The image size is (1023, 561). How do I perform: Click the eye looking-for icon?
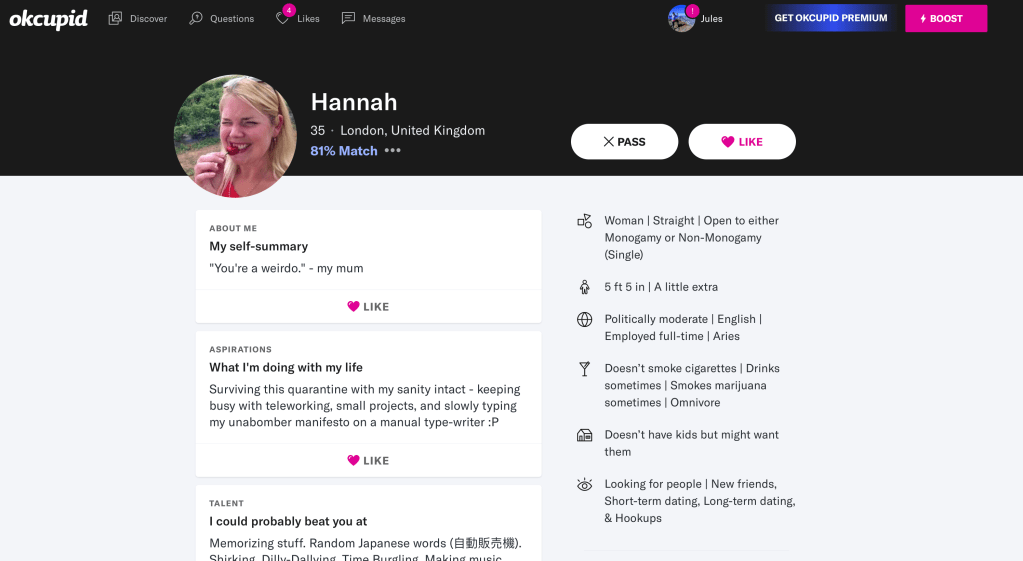tap(585, 485)
